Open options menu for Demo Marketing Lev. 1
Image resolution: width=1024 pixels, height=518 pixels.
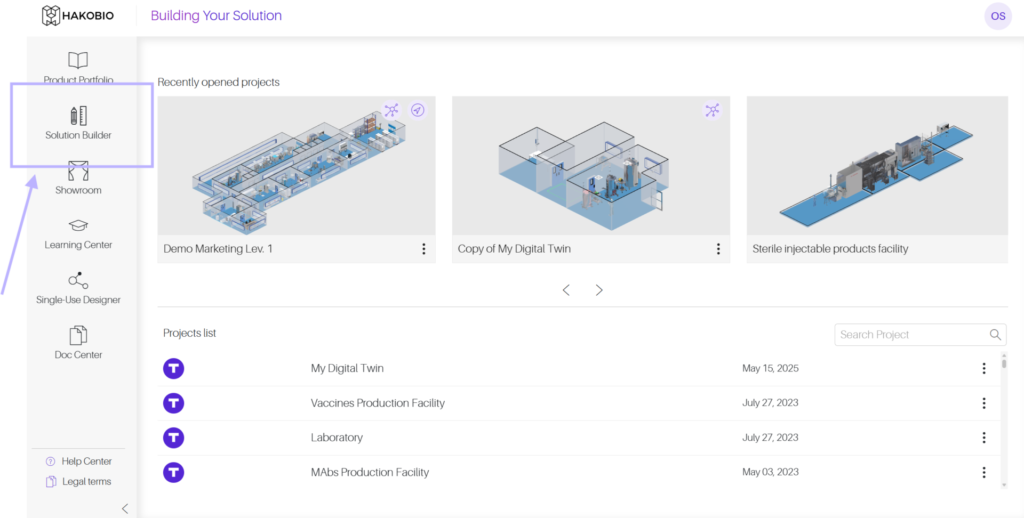pyautogui.click(x=423, y=249)
